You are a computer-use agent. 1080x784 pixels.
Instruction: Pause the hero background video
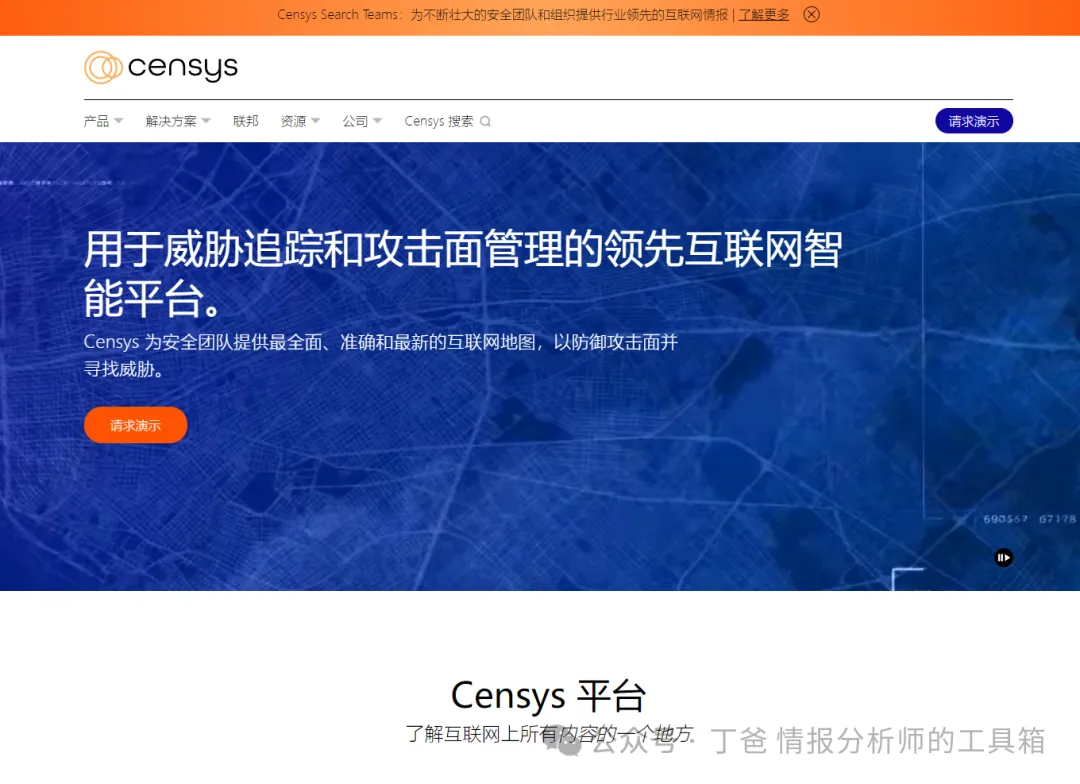pyautogui.click(x=1004, y=557)
